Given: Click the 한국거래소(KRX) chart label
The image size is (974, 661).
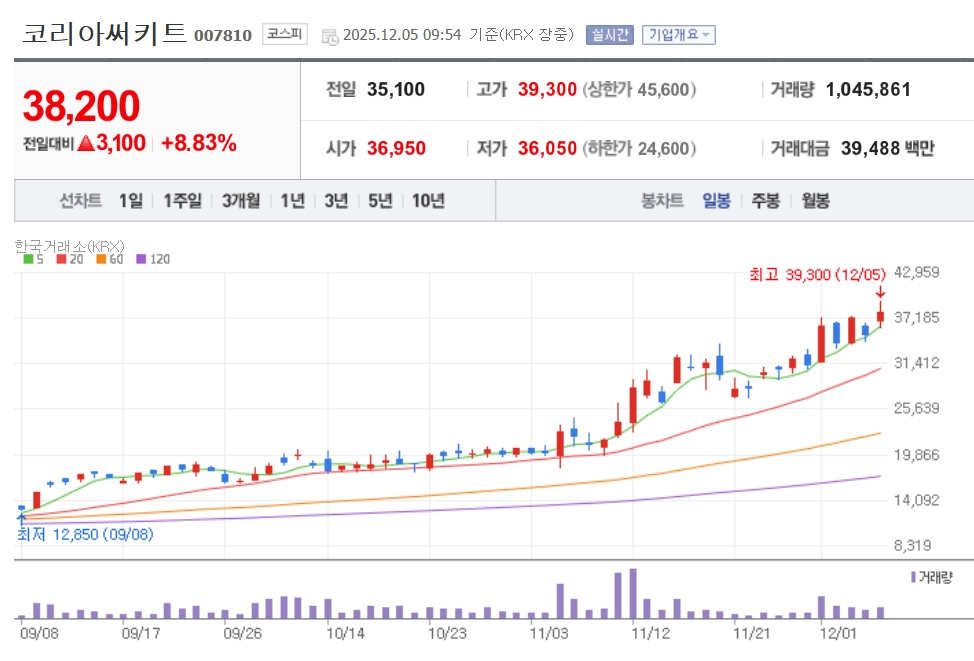Looking at the screenshot, I should pos(70,247).
